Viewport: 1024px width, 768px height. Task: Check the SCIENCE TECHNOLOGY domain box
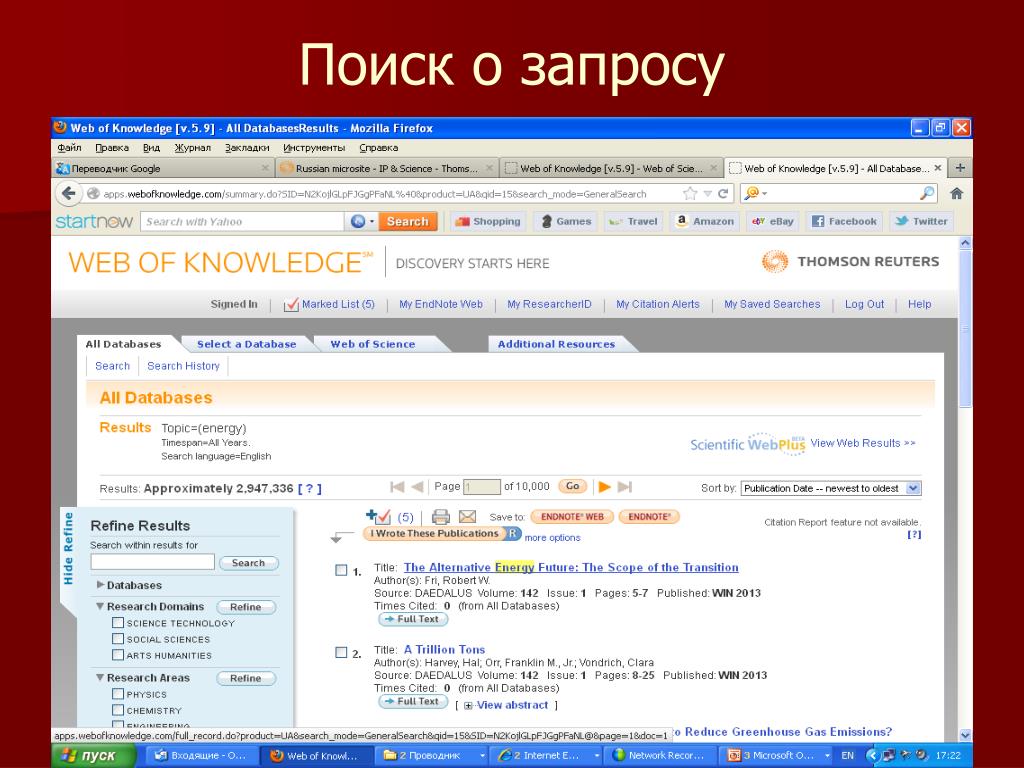[118, 622]
